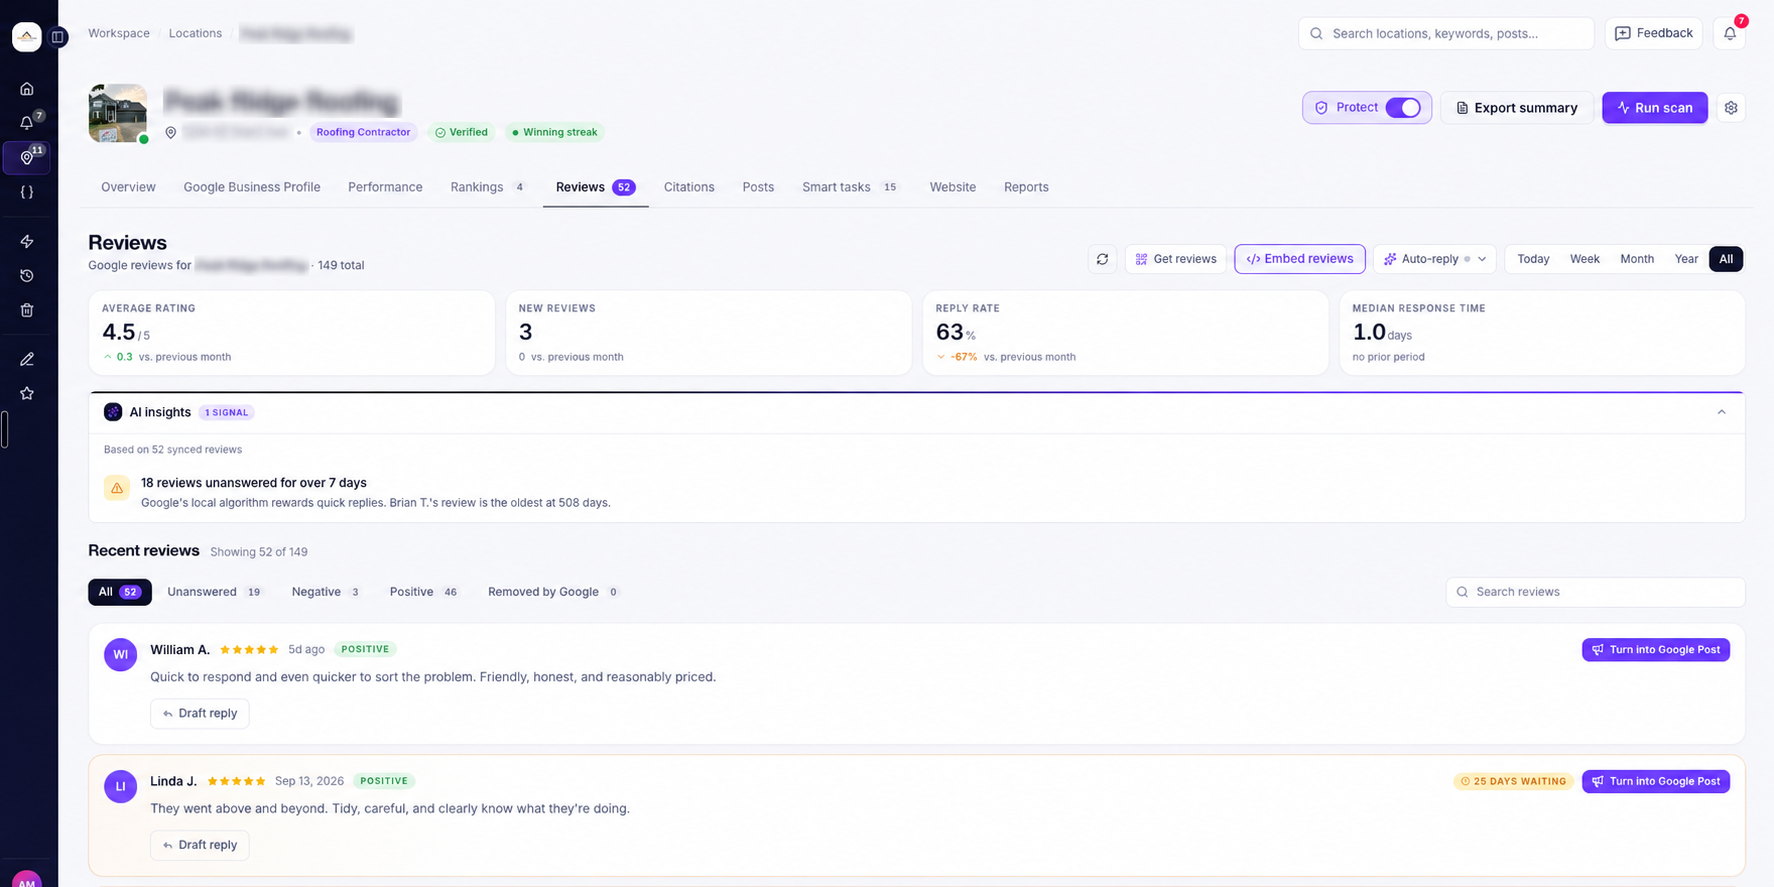Filter reviews by Unanswered

click(215, 592)
